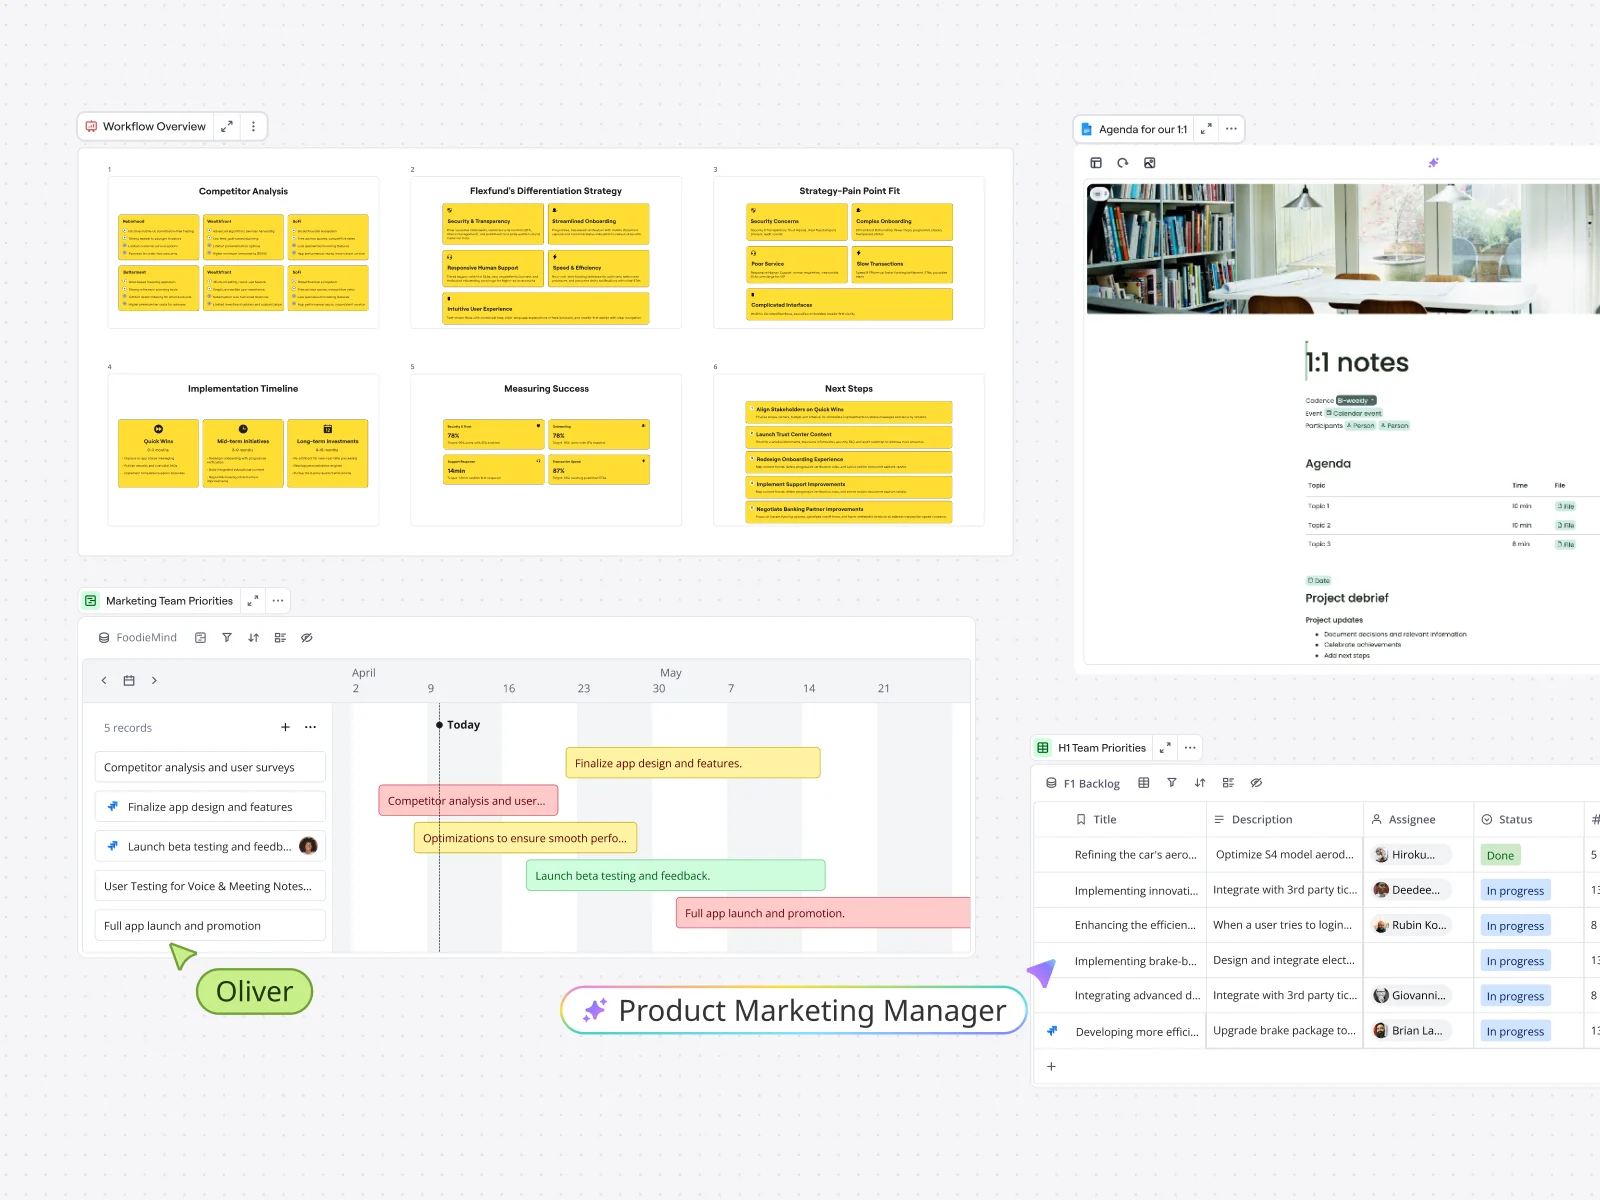Open the F1 Backlog database source
The image size is (1600, 1200).
click(x=1083, y=784)
